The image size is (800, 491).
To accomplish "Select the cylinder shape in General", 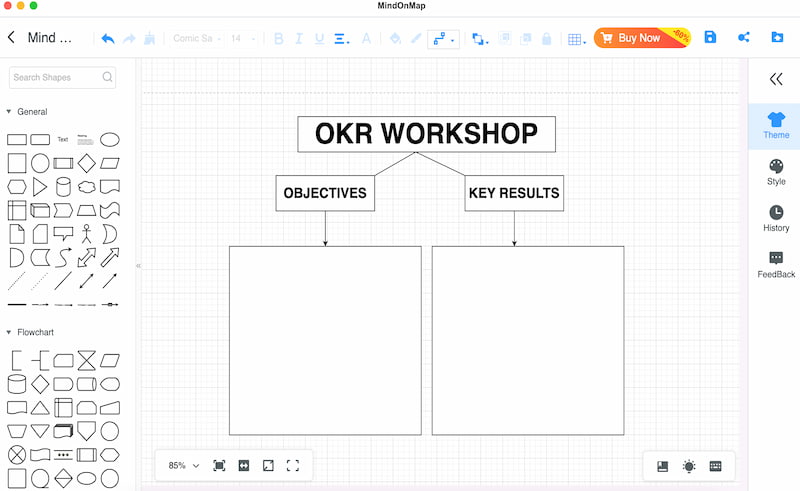I will [63, 187].
